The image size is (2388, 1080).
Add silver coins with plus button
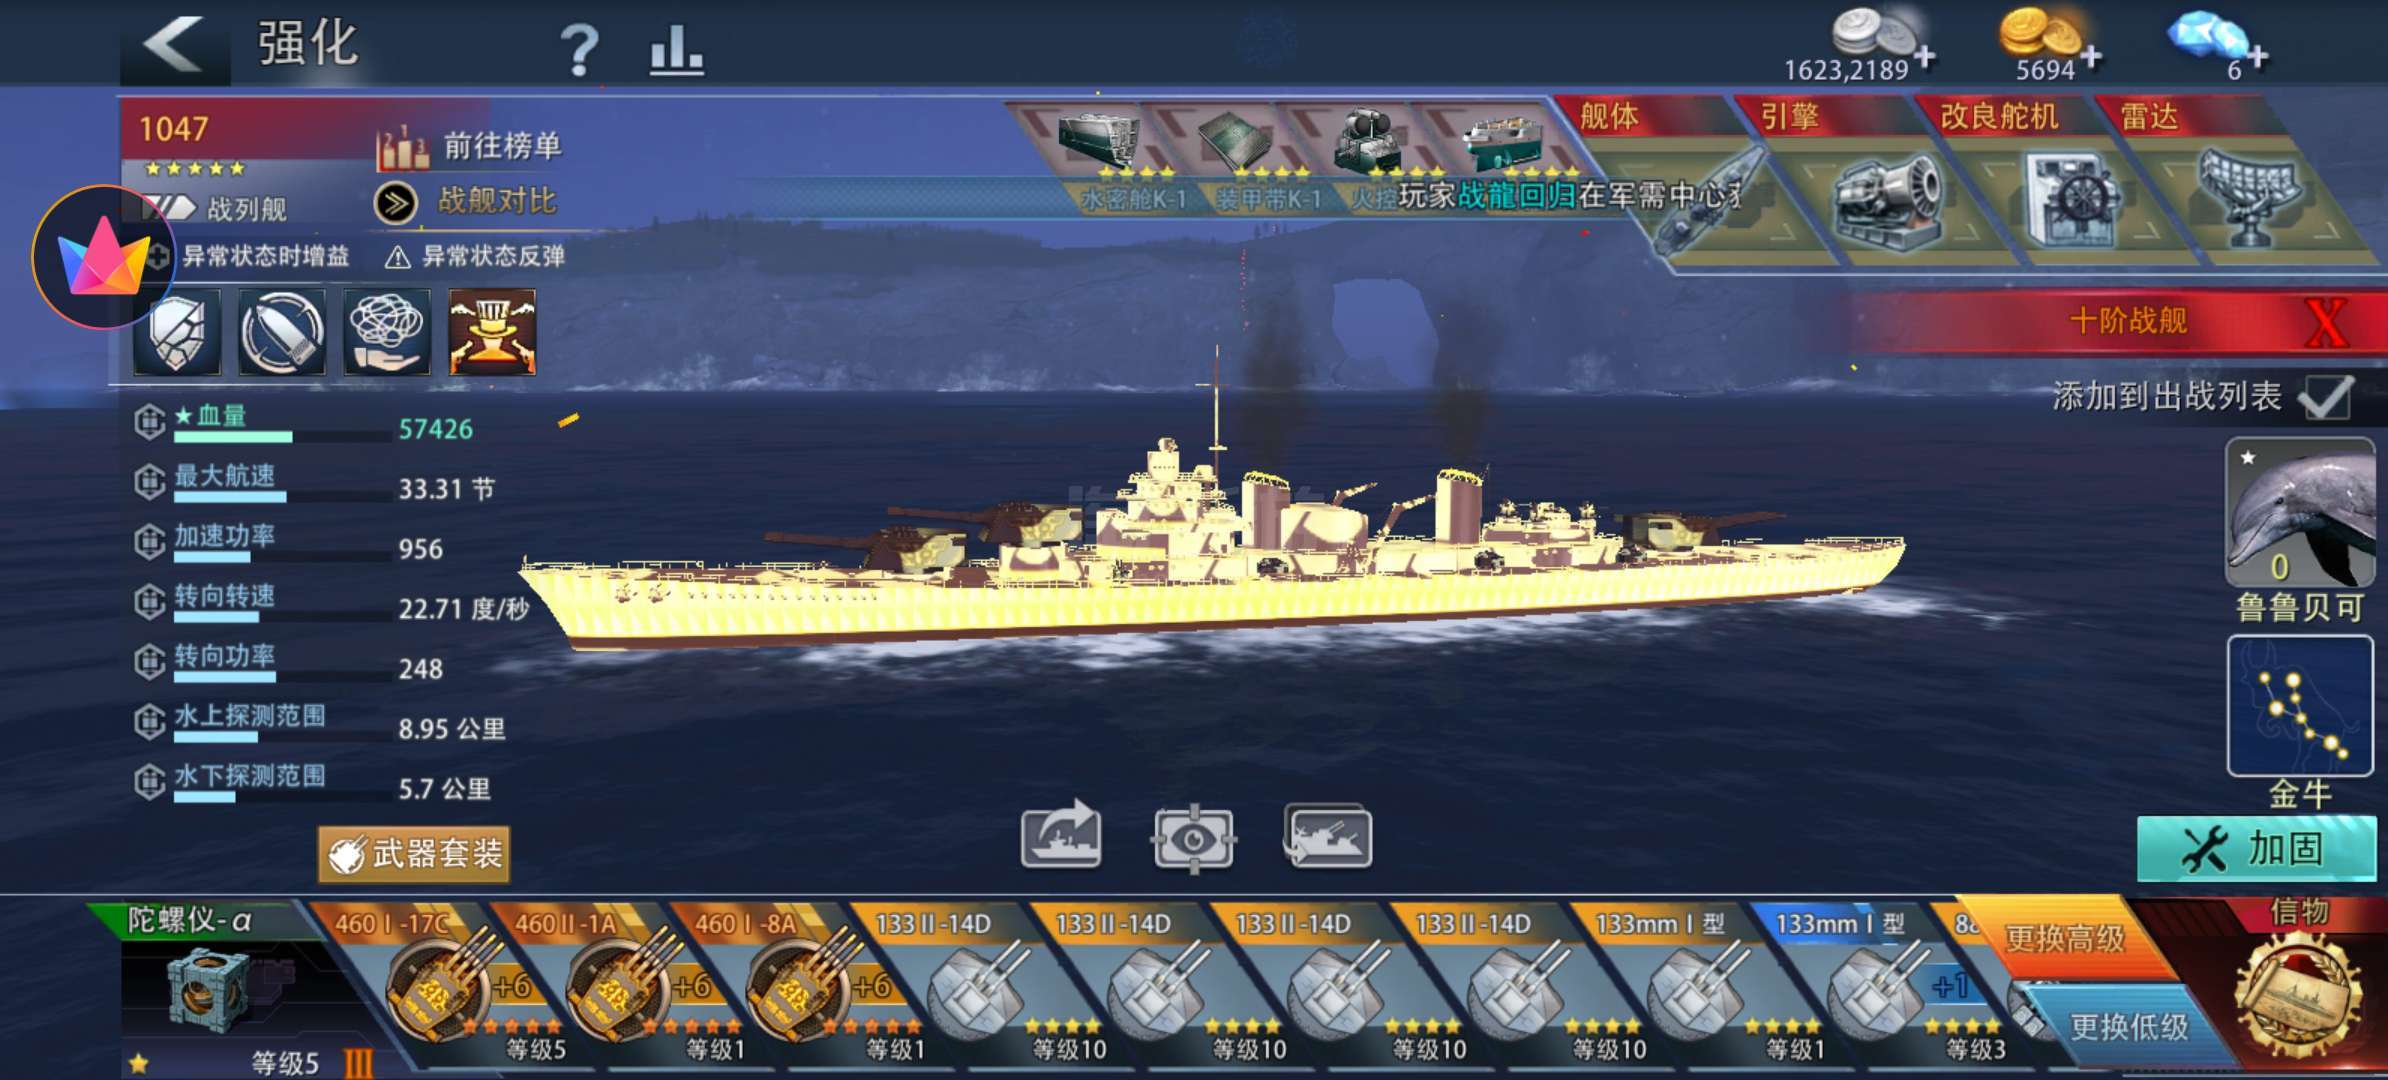(x=1923, y=57)
